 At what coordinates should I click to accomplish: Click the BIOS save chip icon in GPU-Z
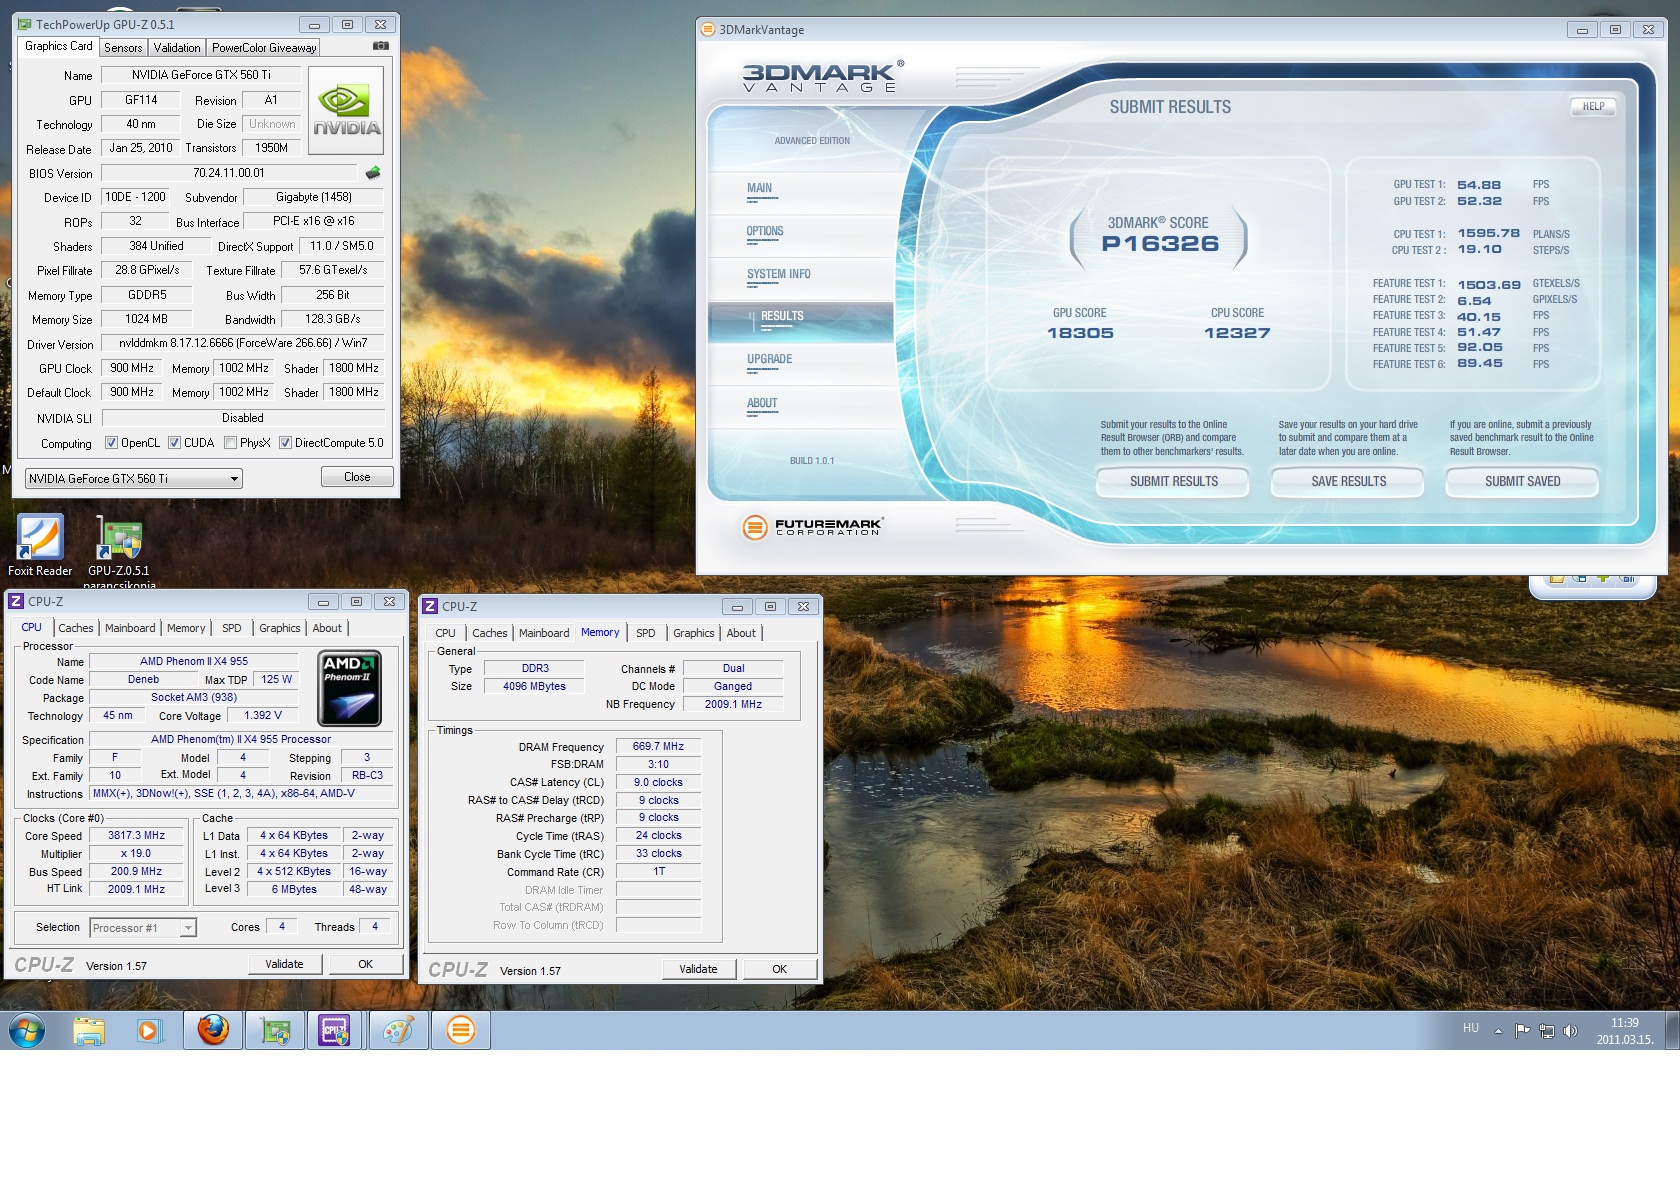point(373,173)
